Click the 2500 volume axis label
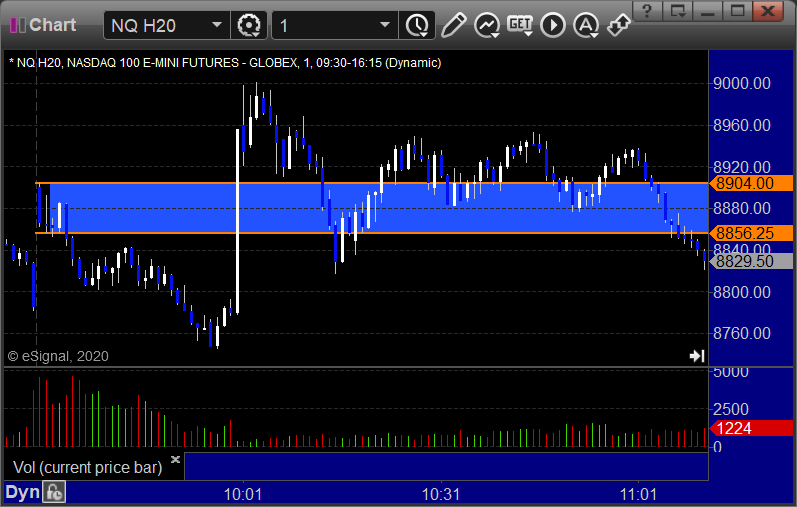Viewport: 797px width, 507px height. (x=731, y=409)
